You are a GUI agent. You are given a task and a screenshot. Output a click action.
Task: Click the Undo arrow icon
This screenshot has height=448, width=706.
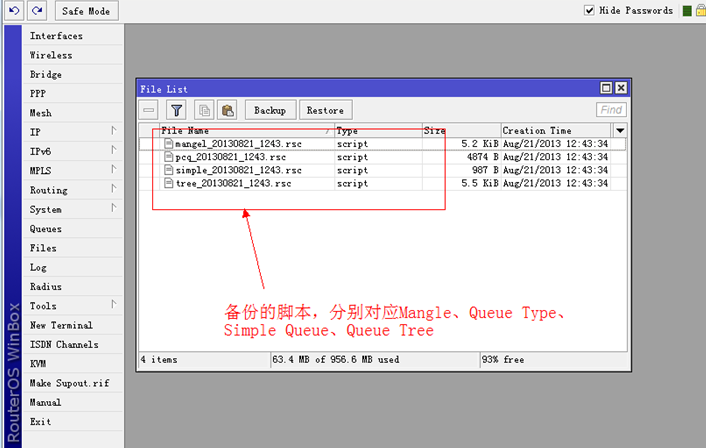pyautogui.click(x=14, y=10)
